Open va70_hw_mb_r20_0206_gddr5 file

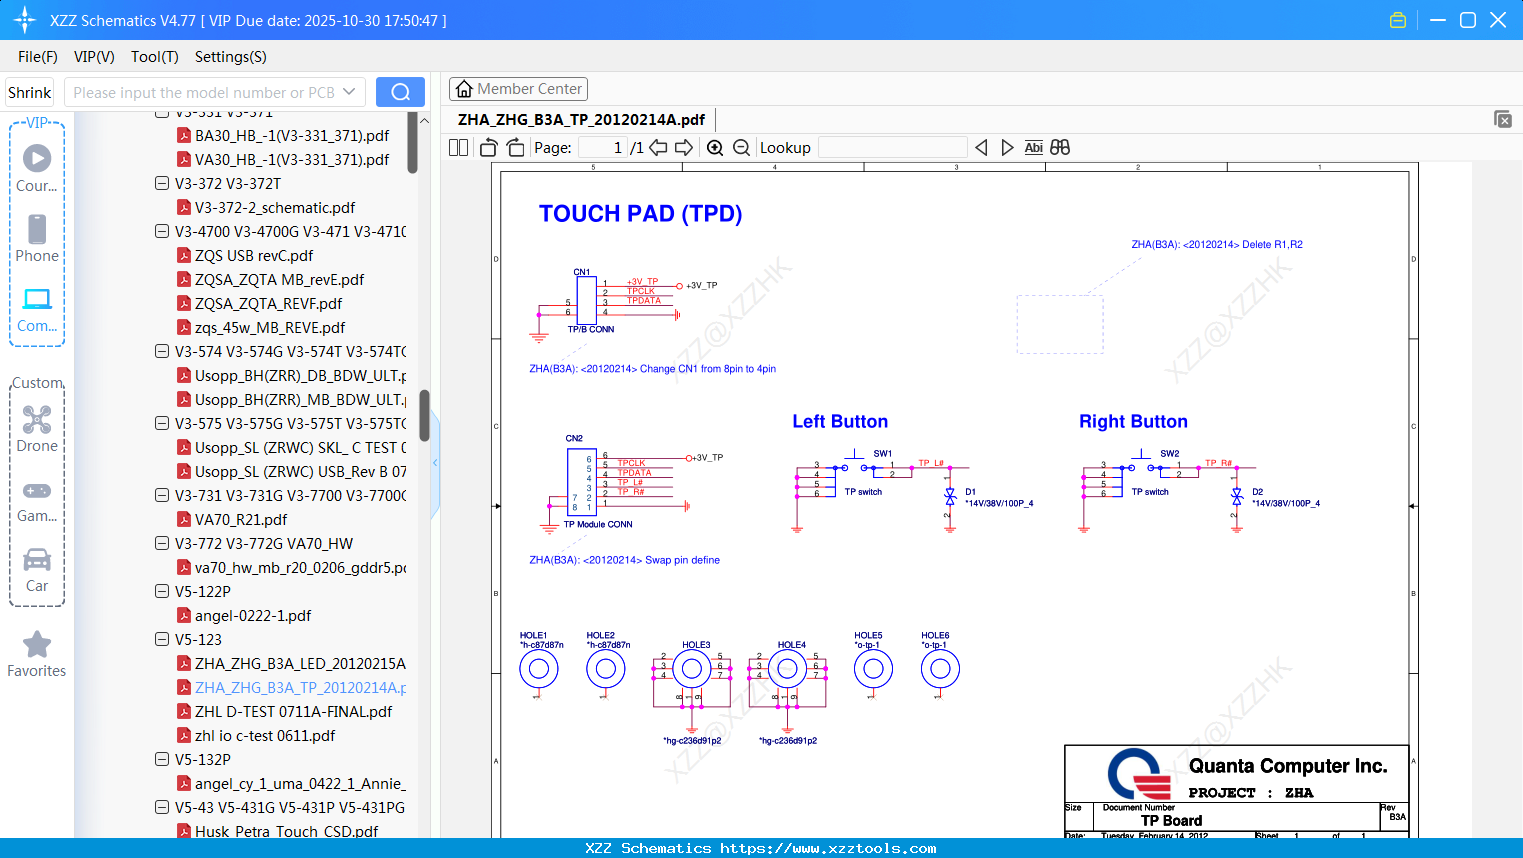pos(300,567)
